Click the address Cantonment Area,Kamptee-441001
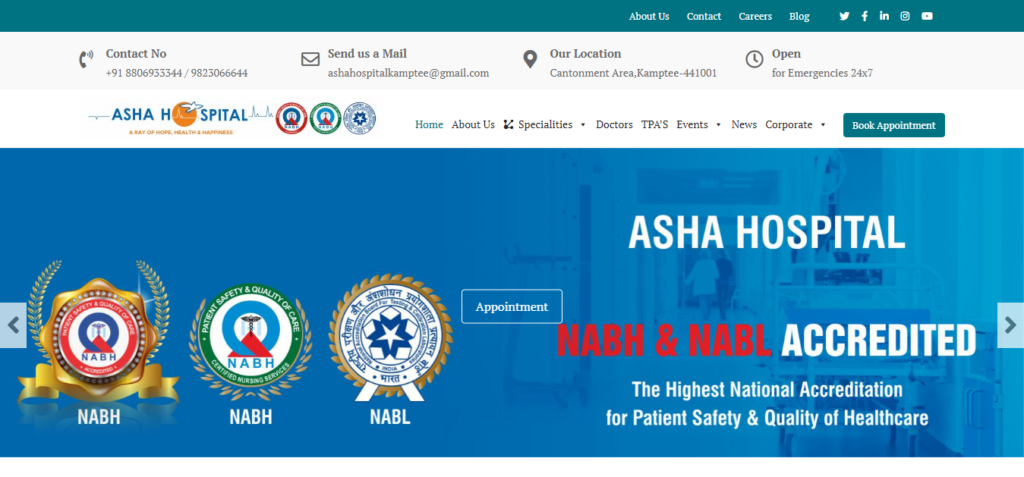1024x477 pixels. click(633, 73)
